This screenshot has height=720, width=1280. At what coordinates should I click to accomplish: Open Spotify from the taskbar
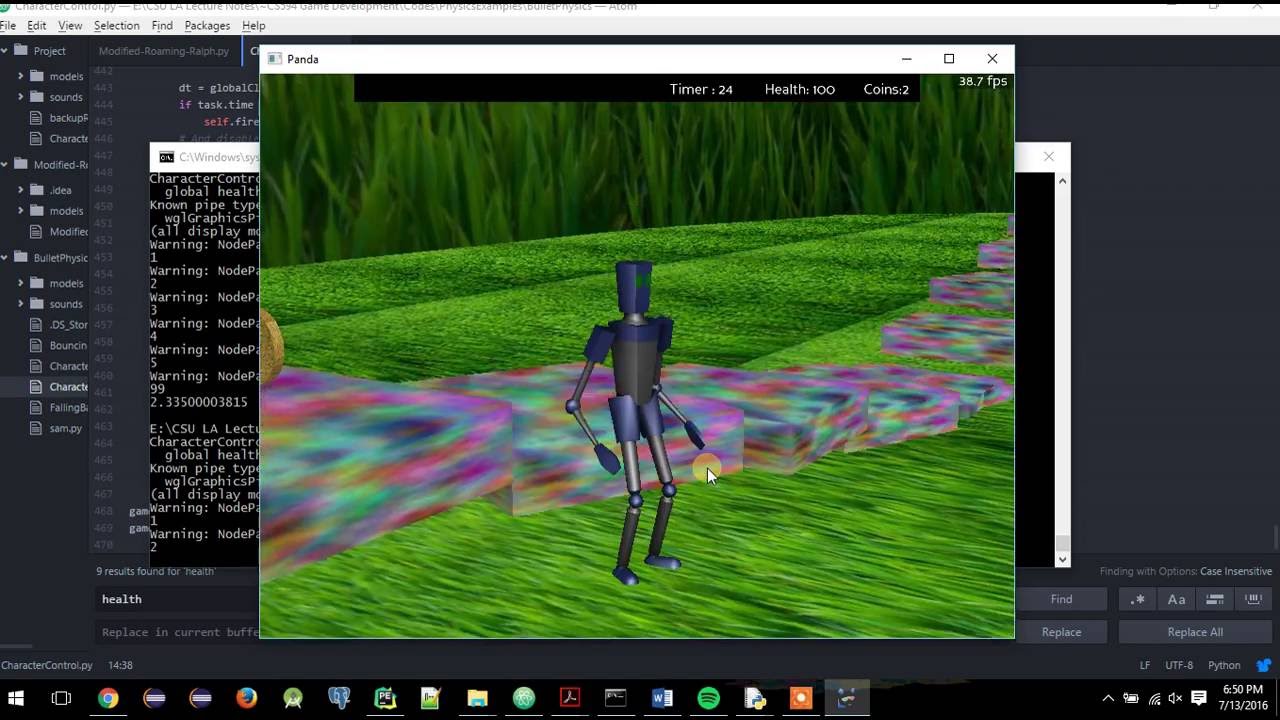pos(708,698)
